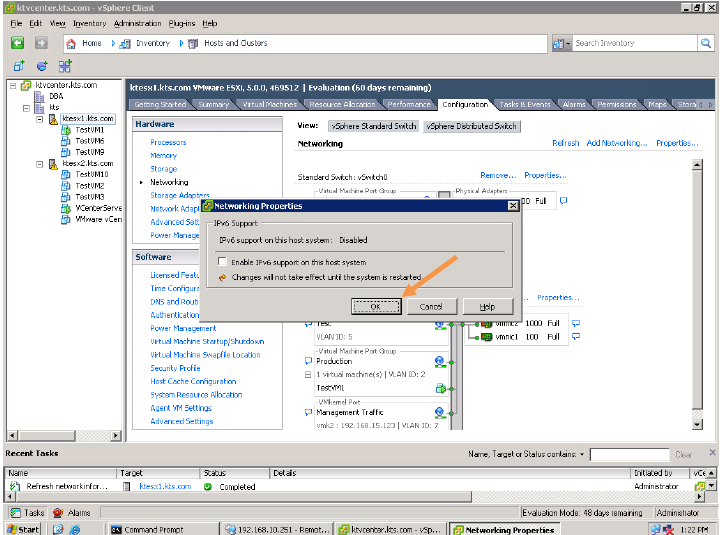
Task: Click speech bubble icon beside Management Traffic
Action: 308,412
